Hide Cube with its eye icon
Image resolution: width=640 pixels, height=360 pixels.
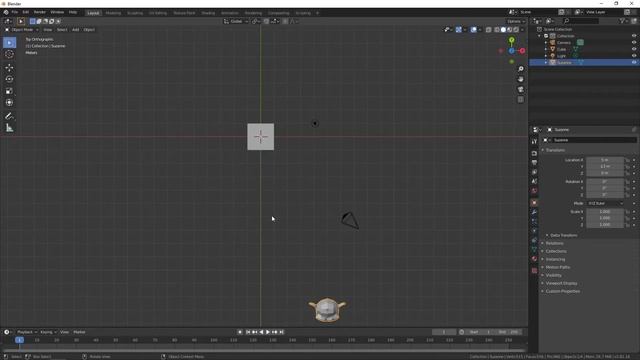634,49
